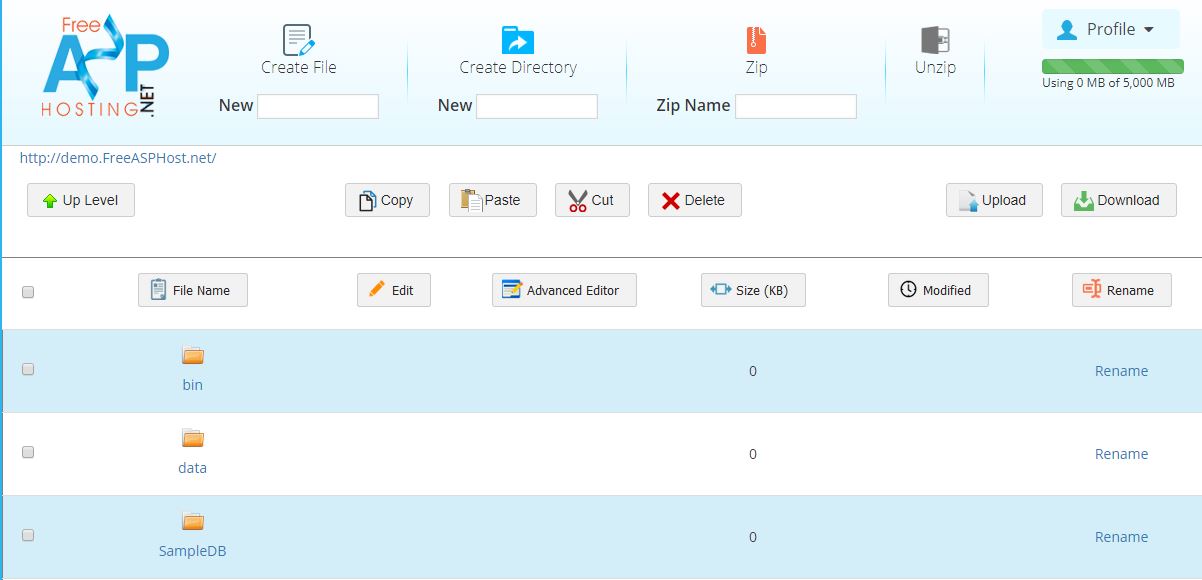Click the Create File icon

coord(299,40)
